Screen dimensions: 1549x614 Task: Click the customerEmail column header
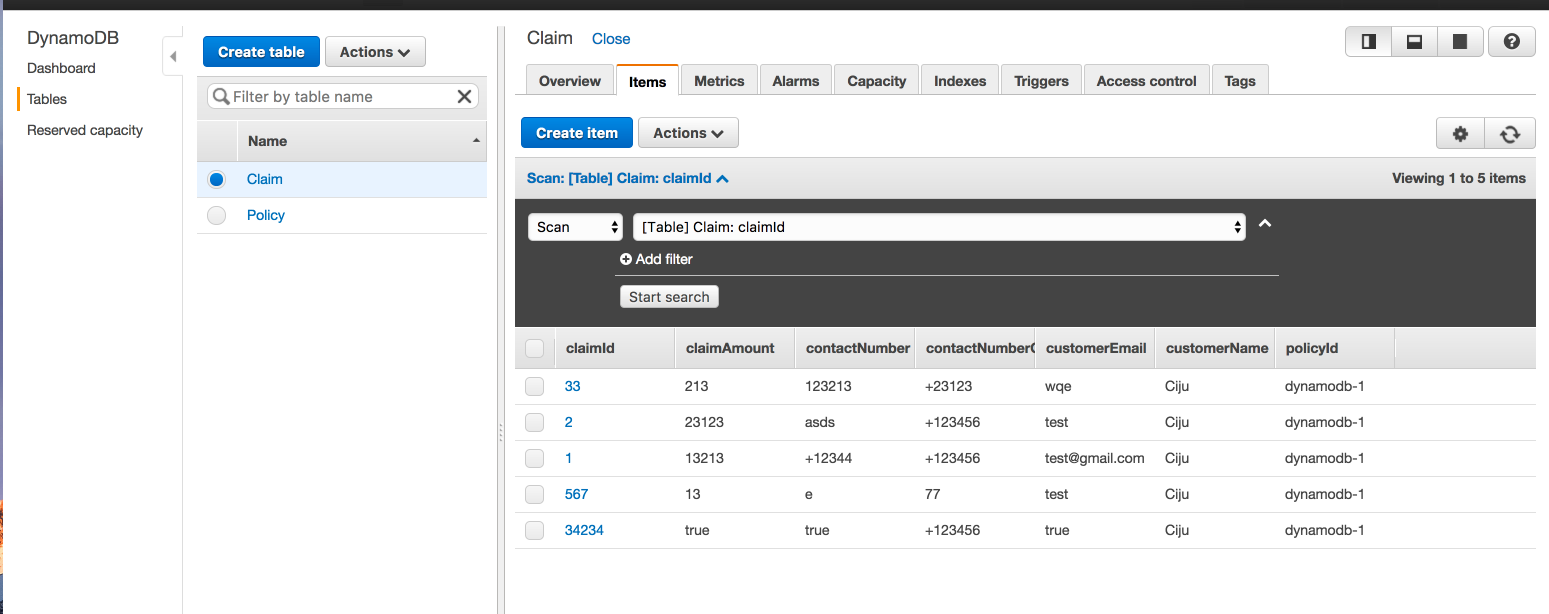(x=1095, y=348)
